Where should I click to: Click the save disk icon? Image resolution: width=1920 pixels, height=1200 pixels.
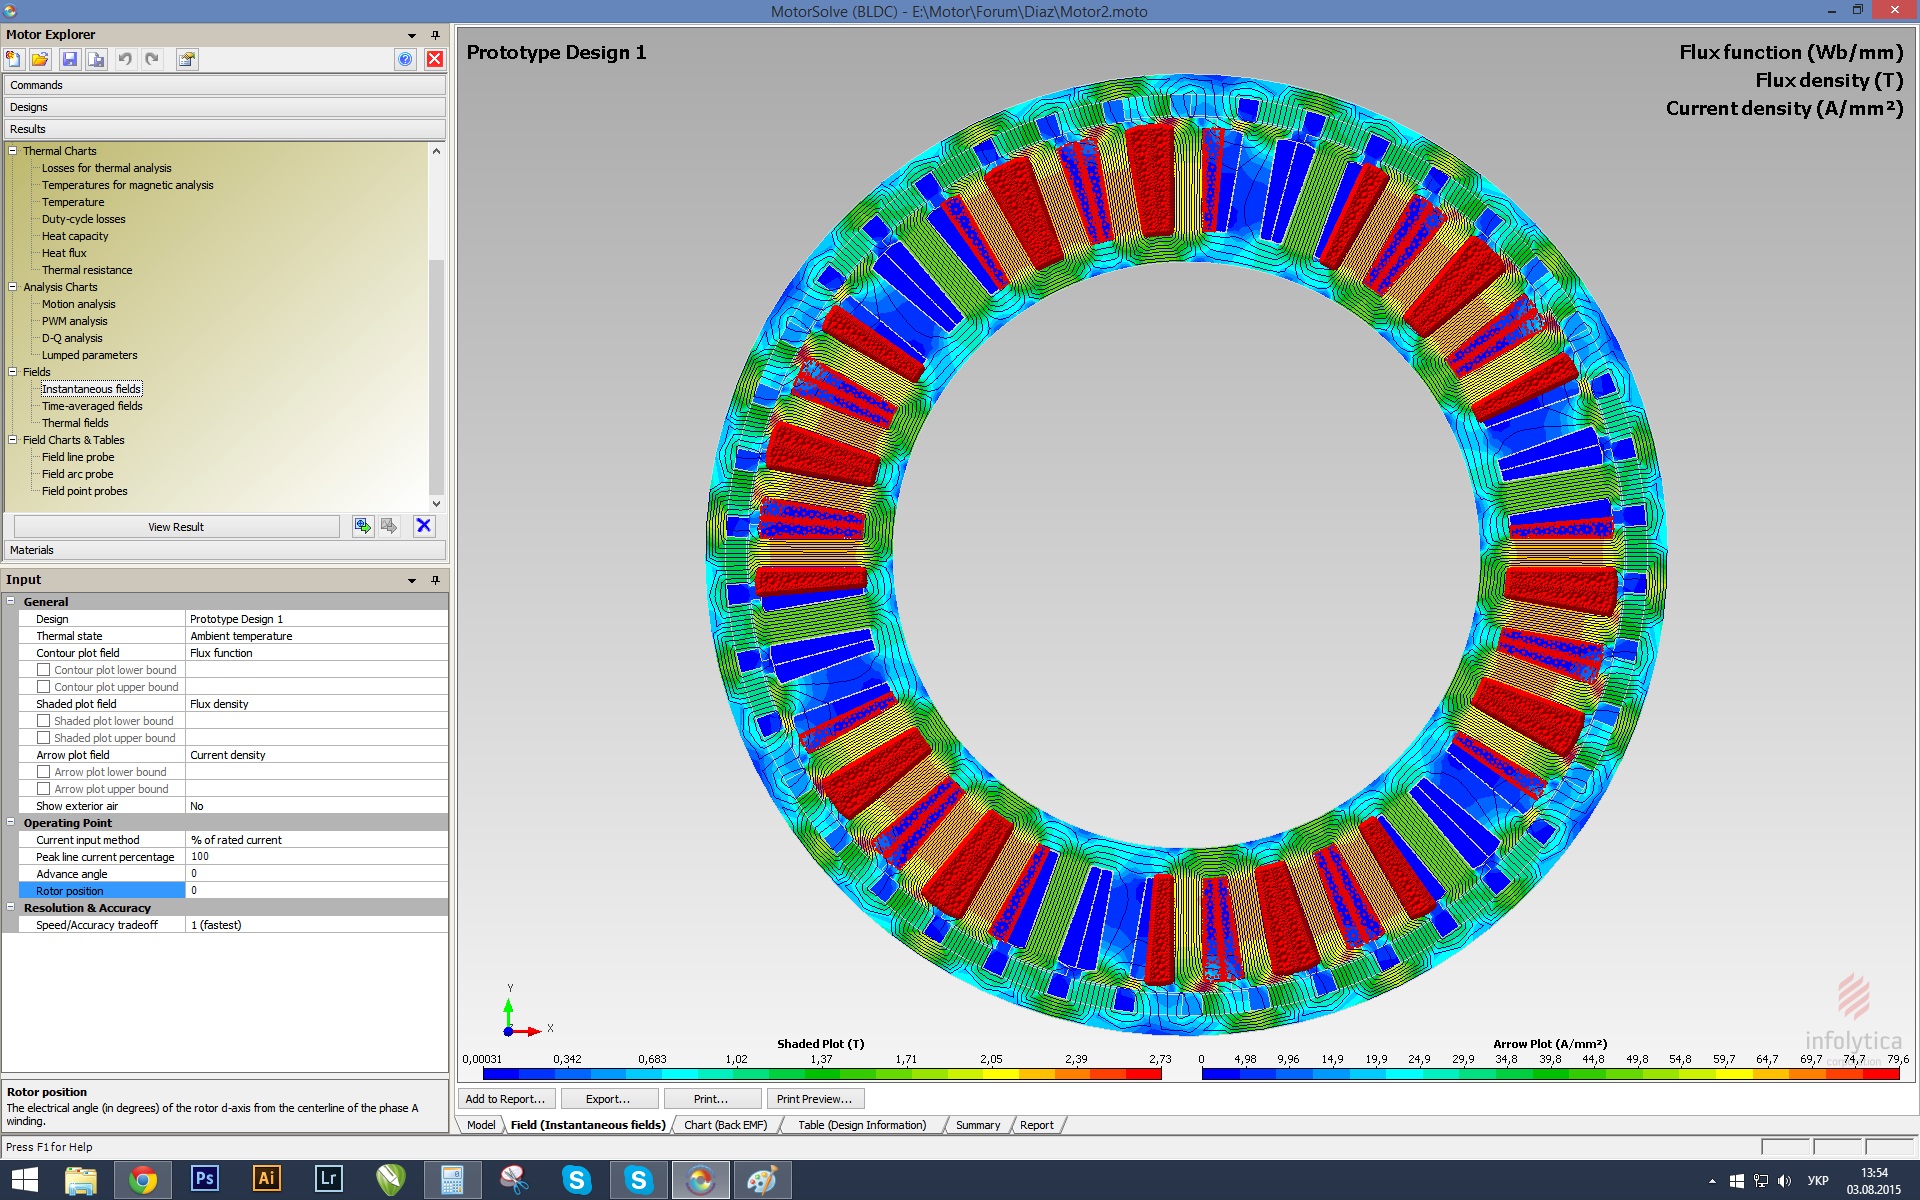[x=69, y=59]
